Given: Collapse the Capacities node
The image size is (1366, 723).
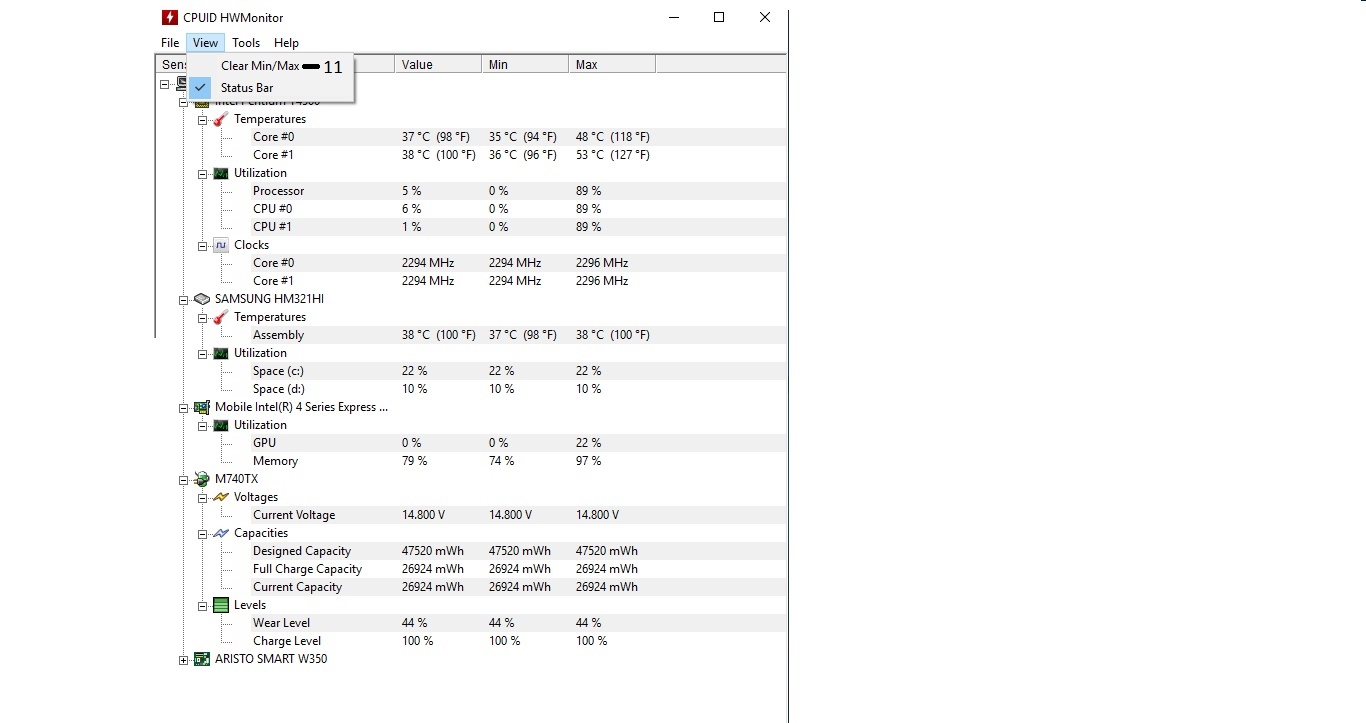Looking at the screenshot, I should pos(202,533).
